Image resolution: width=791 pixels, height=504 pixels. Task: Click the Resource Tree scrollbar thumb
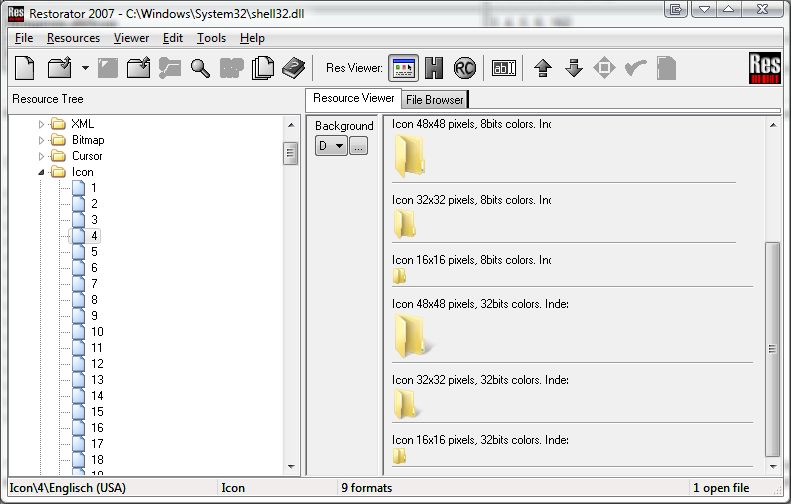pos(290,153)
